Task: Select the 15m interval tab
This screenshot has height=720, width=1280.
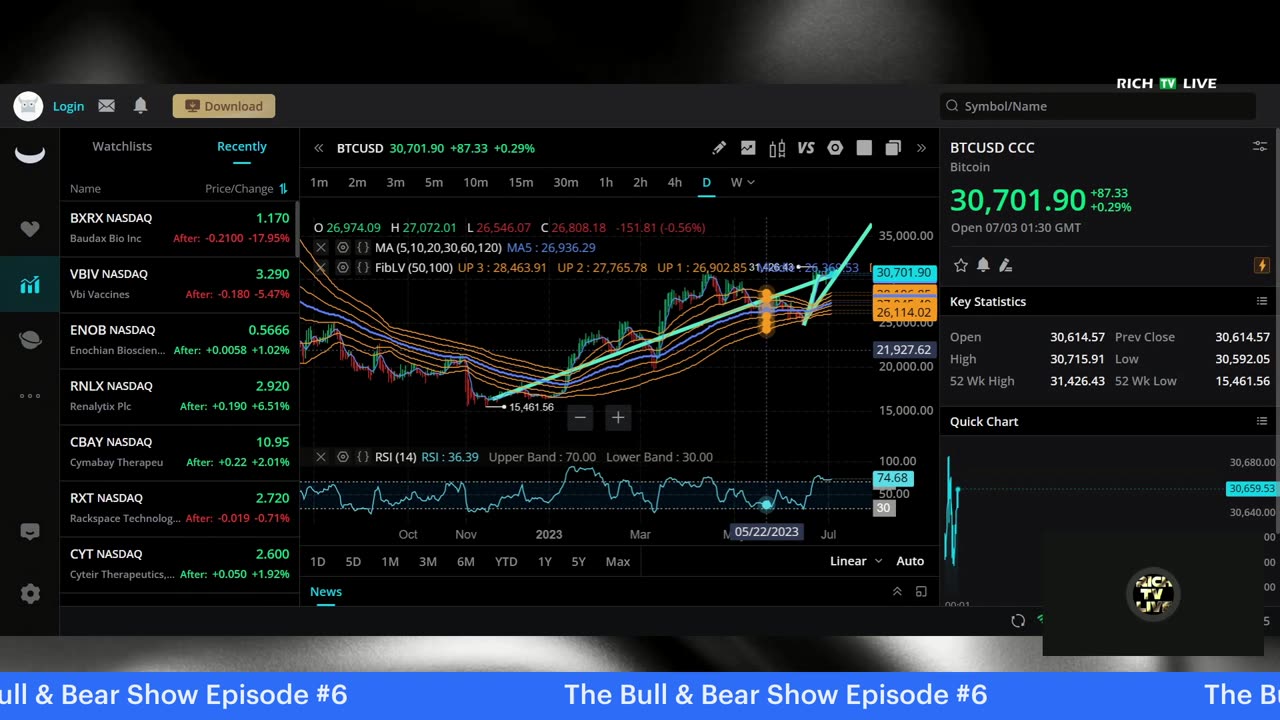Action: click(x=521, y=182)
